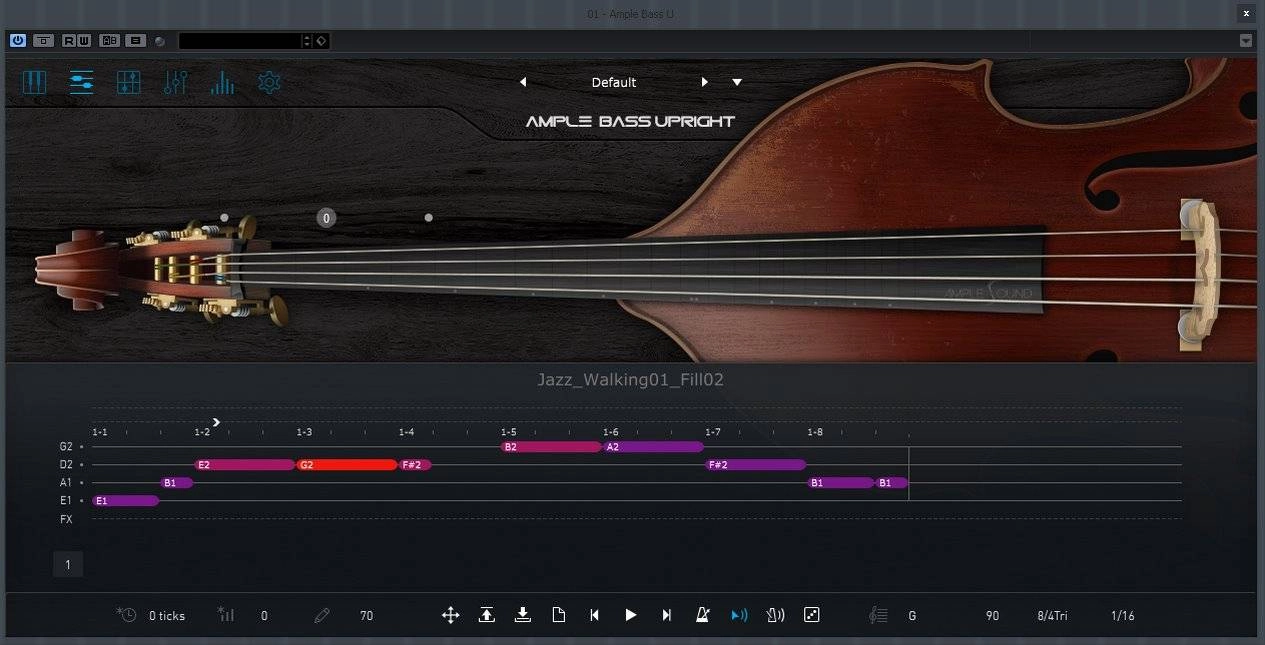Enable automation Write (W) button
This screenshot has height=645, width=1265.
tap(84, 41)
